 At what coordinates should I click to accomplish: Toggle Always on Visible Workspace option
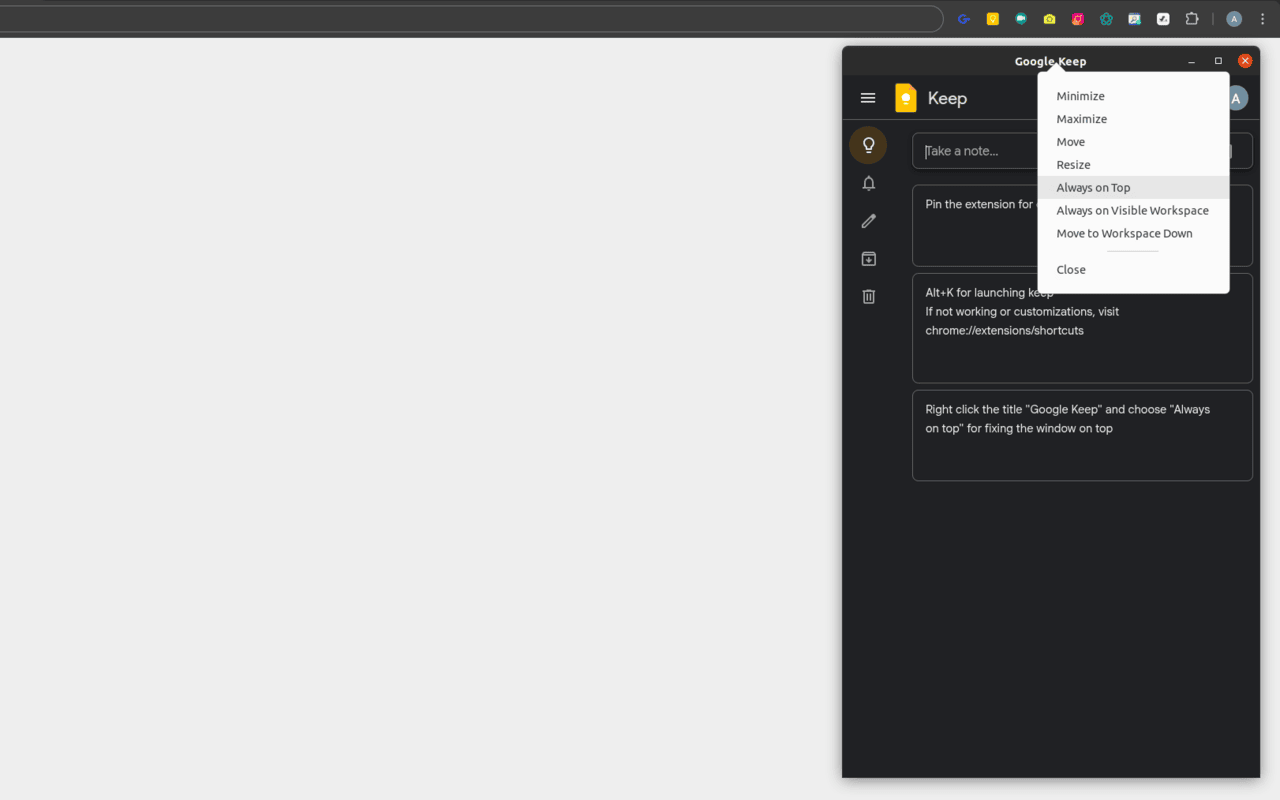coord(1133,211)
